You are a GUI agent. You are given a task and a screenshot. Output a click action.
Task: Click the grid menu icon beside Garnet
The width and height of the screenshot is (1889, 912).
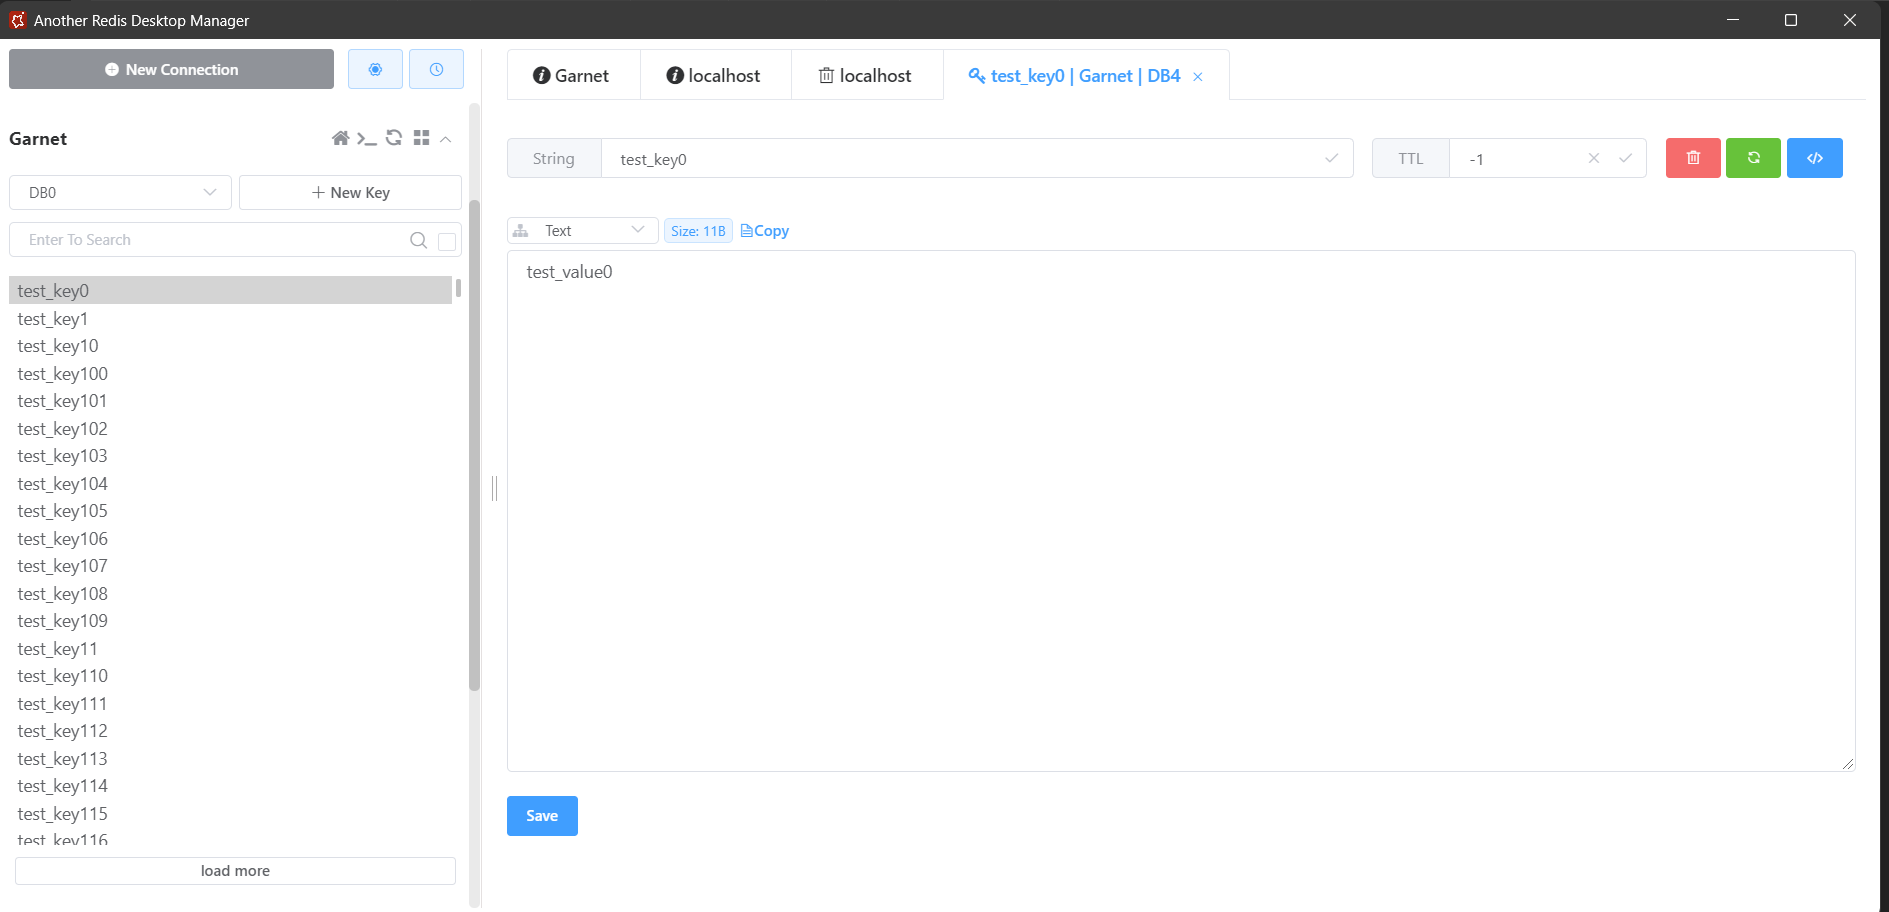[x=421, y=138]
